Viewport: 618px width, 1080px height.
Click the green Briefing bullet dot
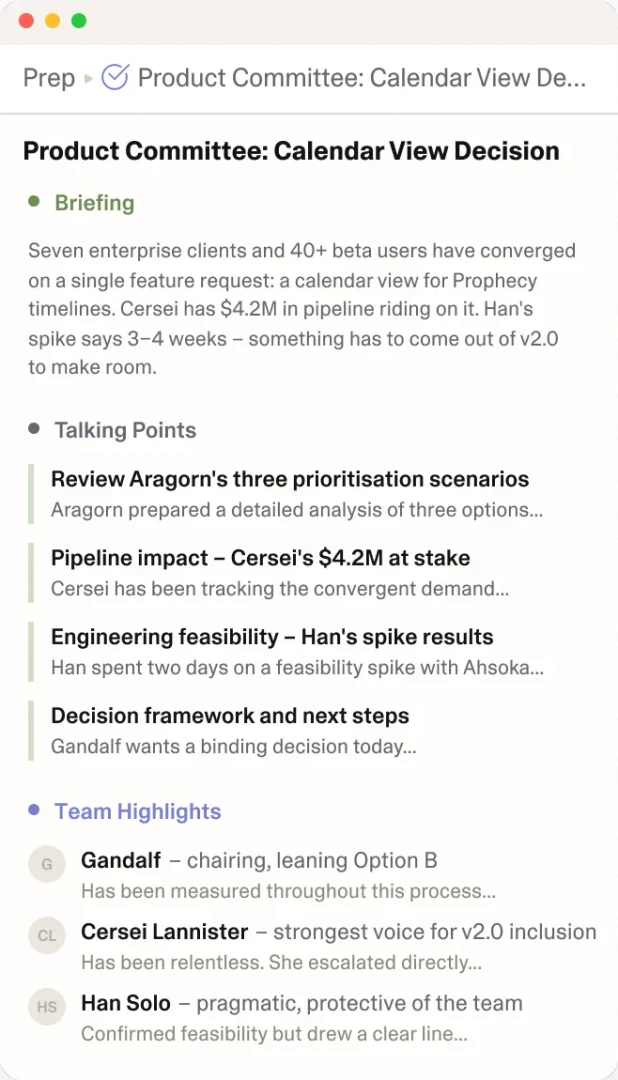pos(34,202)
